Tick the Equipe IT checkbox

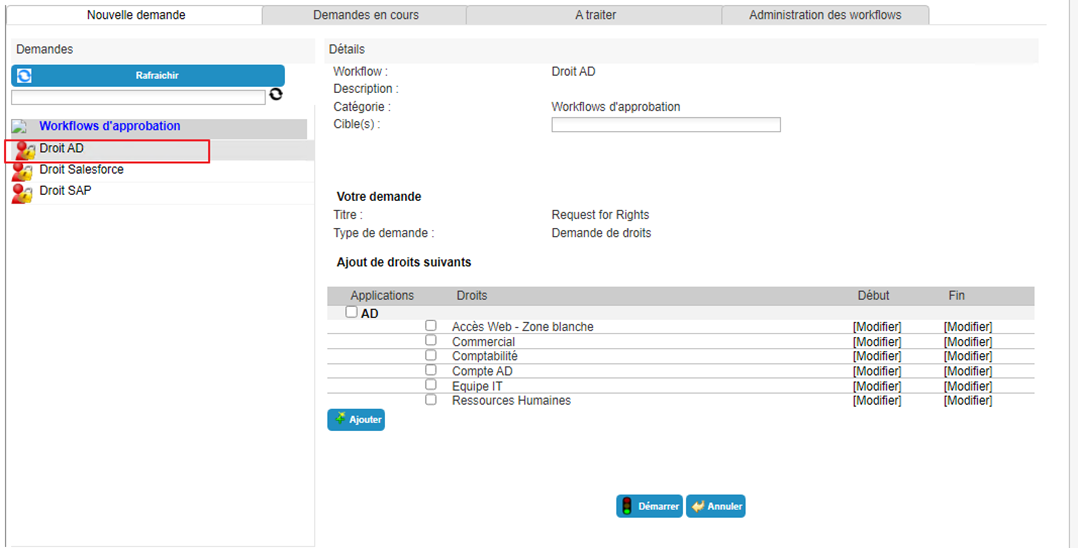click(430, 384)
